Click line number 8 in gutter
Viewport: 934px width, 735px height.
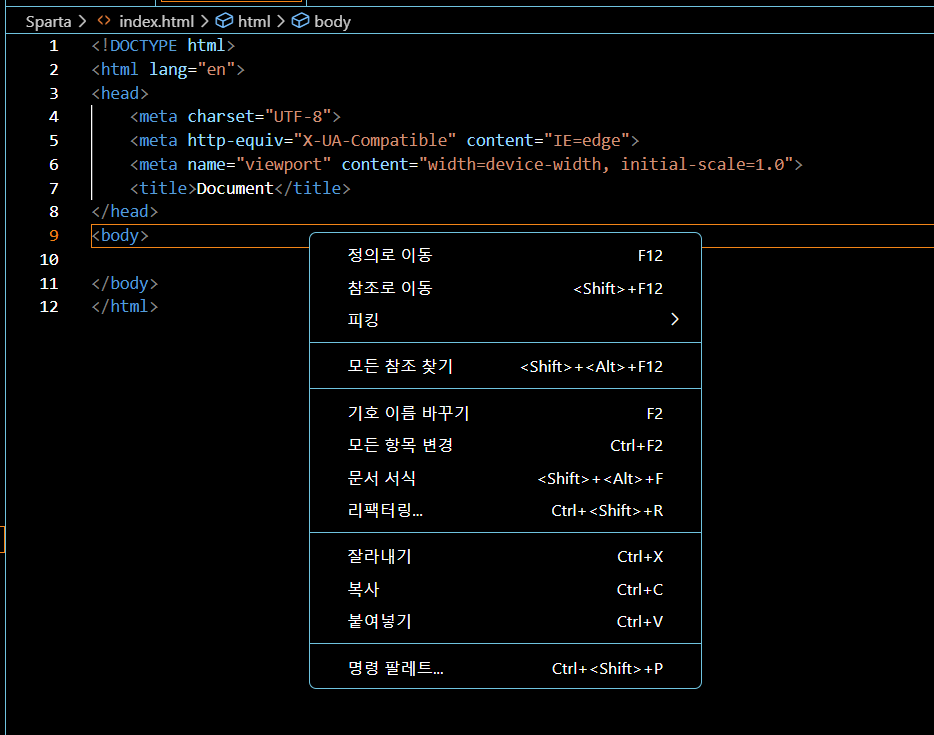coord(54,211)
